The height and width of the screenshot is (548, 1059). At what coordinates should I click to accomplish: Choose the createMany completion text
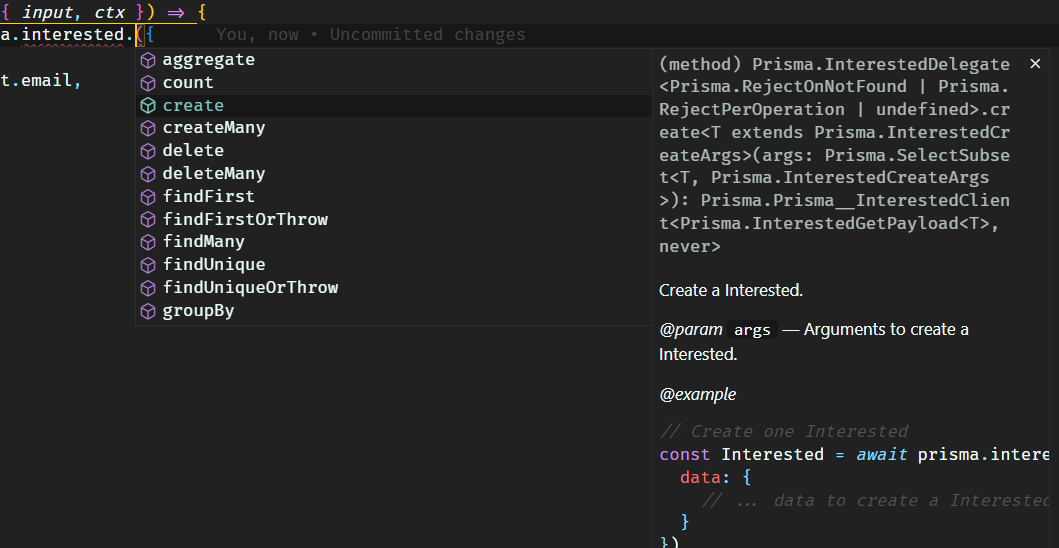214,128
